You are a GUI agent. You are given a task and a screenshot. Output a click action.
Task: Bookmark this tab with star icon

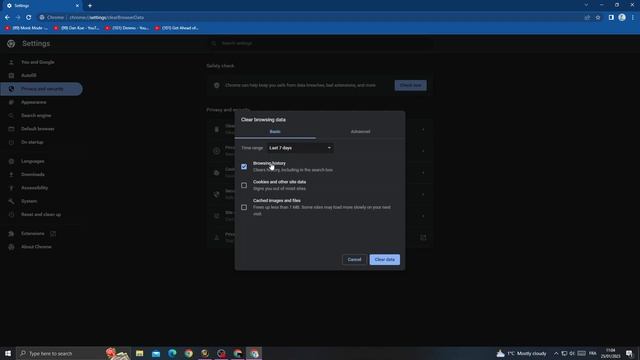(598, 18)
